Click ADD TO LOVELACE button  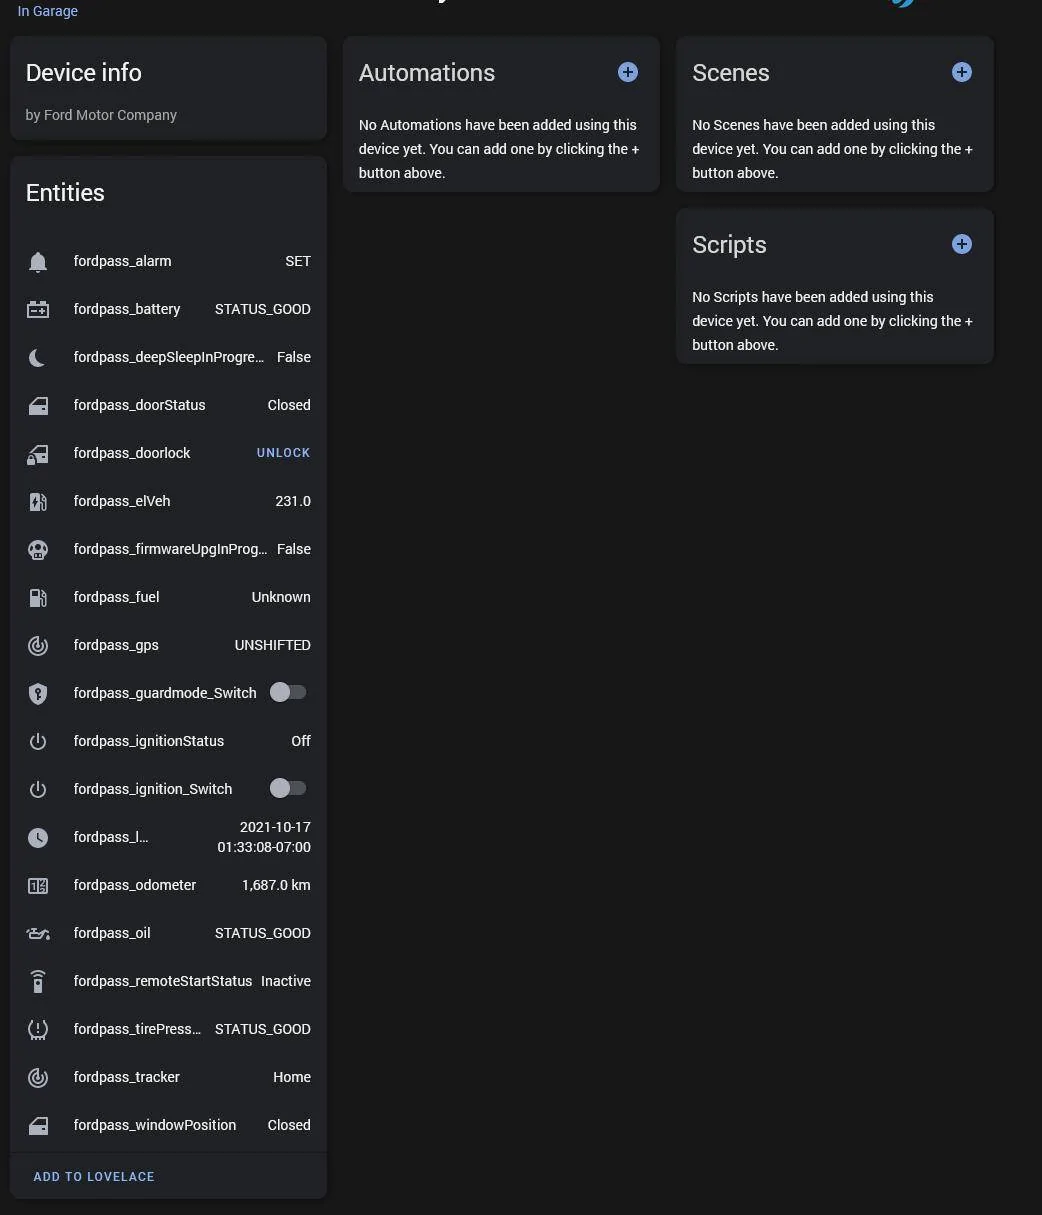coord(94,1177)
